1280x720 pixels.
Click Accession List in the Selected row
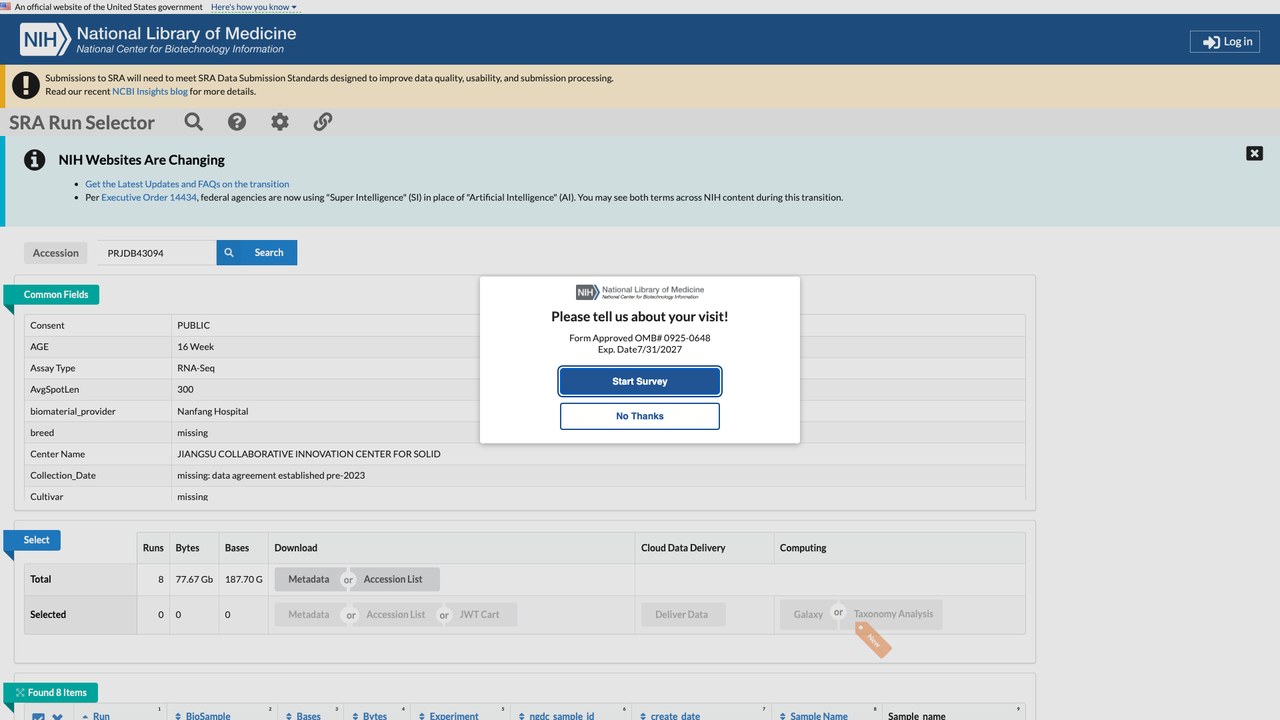396,614
